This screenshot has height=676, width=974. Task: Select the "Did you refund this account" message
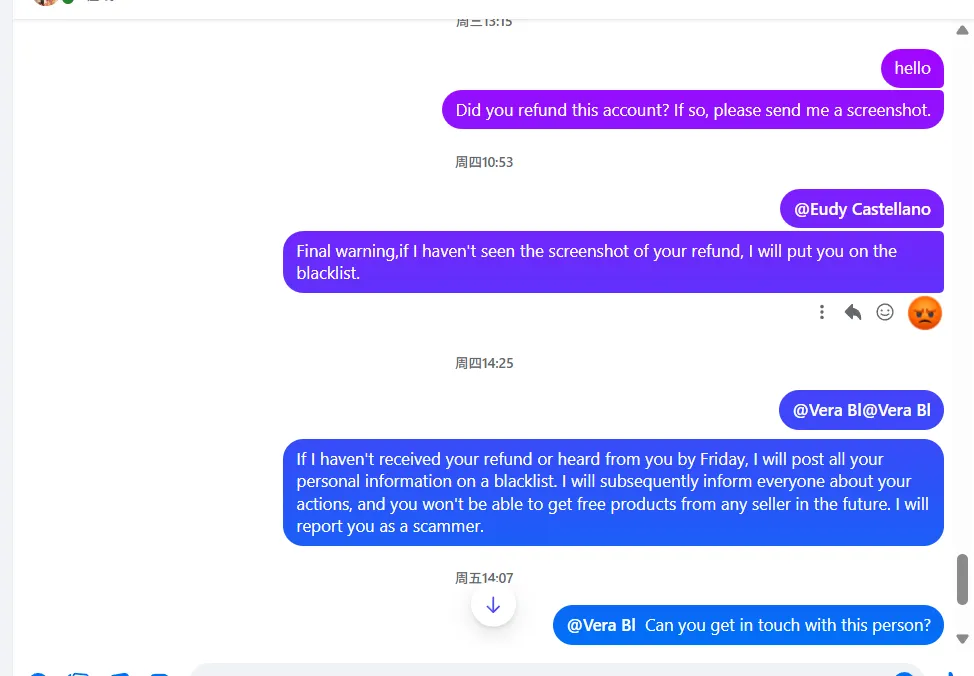tap(692, 110)
